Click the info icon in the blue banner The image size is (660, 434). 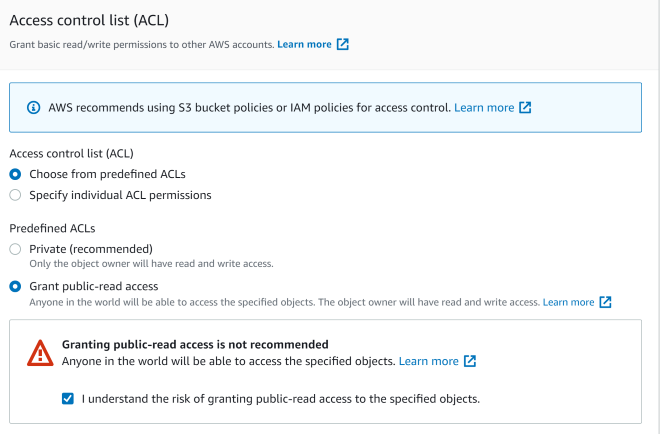coord(32,107)
